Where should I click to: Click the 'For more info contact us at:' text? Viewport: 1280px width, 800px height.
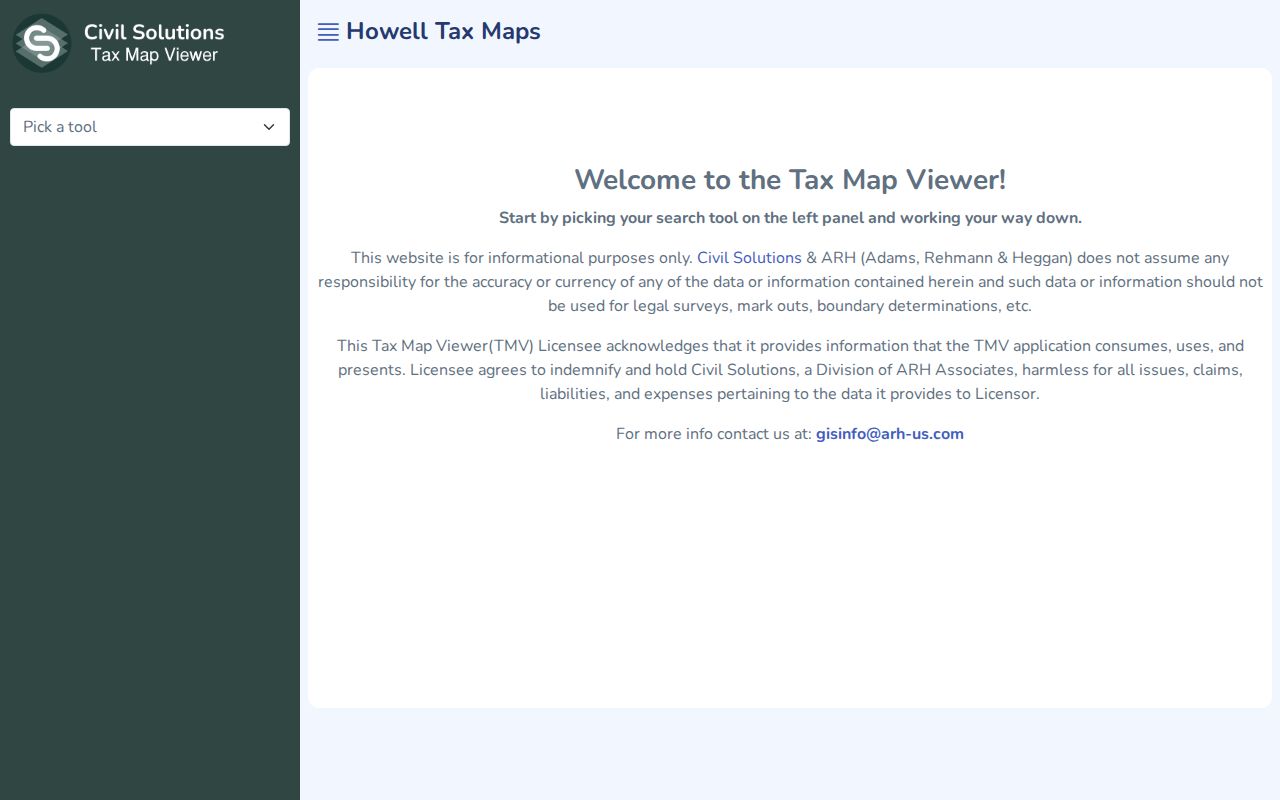[x=714, y=434]
